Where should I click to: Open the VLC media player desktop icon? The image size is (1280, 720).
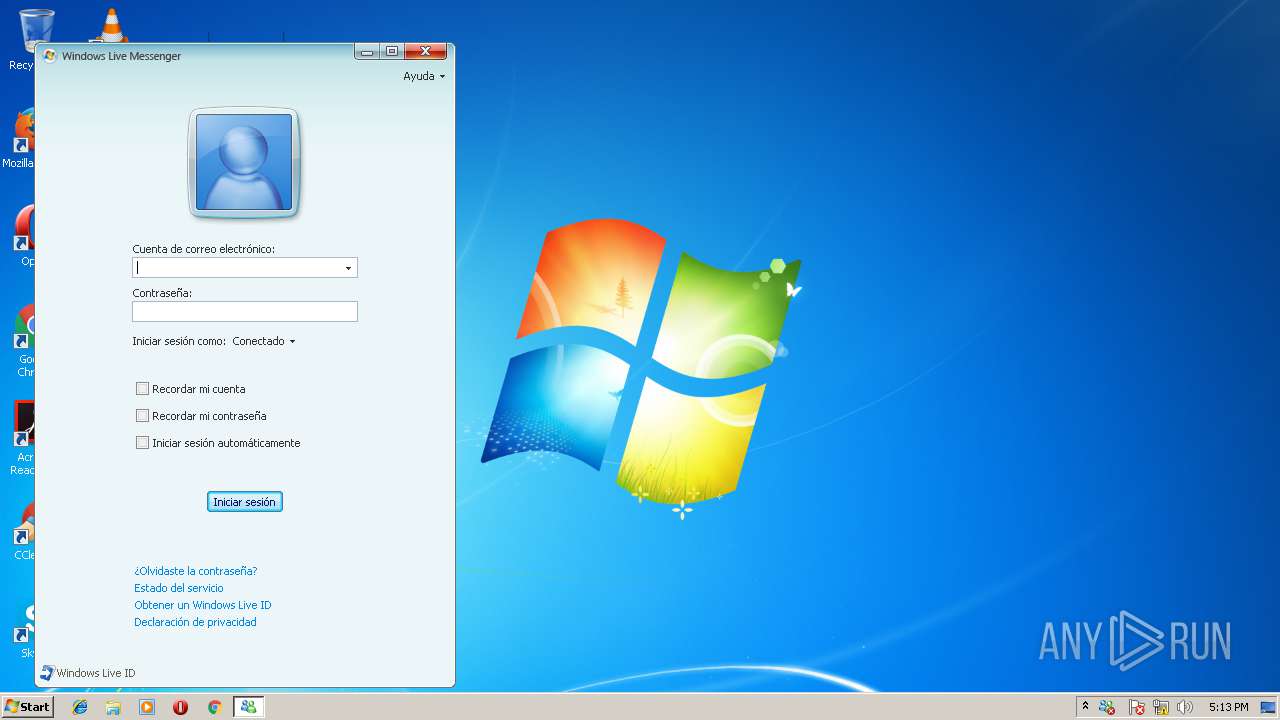[110, 26]
